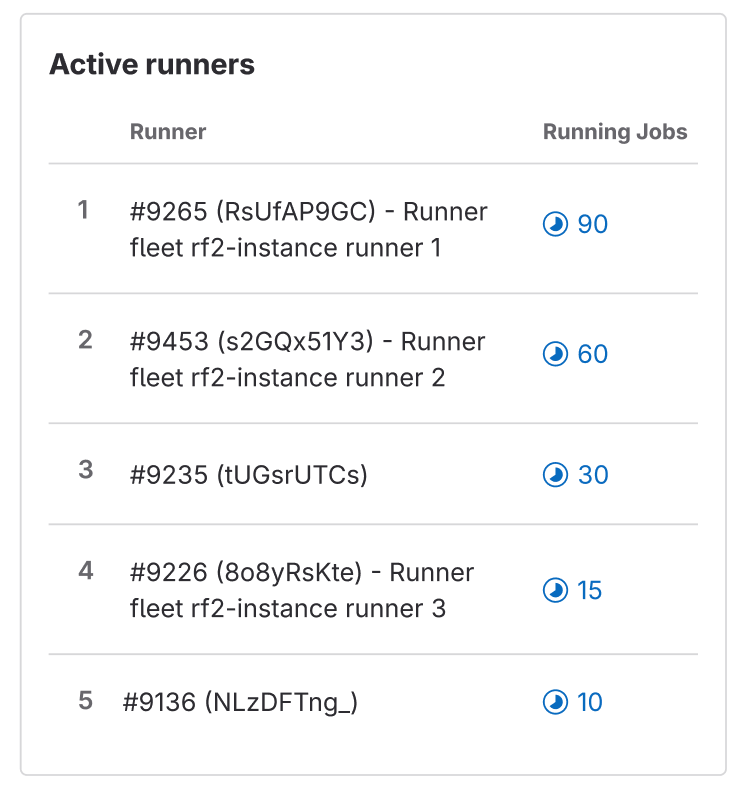Click the running status icon beside 60
Image resolution: width=745 pixels, height=789 pixels.
[555, 354]
